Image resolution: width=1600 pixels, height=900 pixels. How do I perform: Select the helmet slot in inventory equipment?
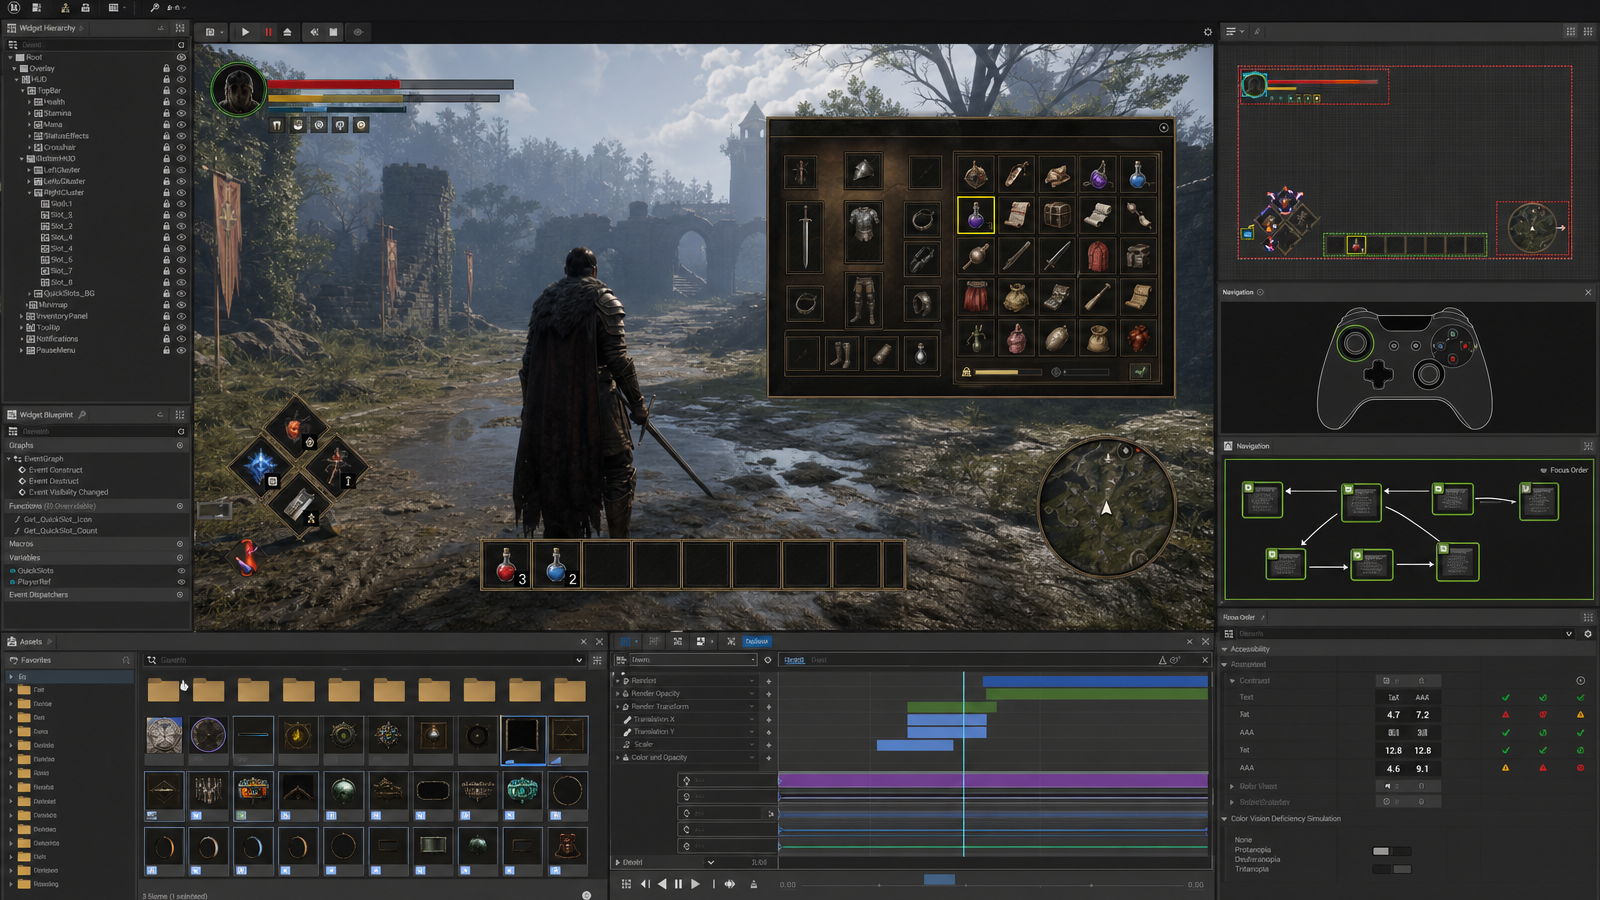(x=862, y=172)
